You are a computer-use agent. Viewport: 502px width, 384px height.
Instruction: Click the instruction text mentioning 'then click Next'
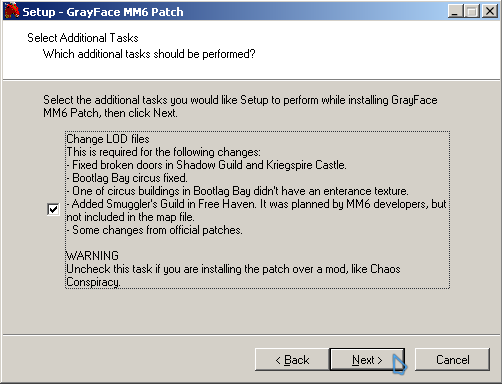point(240,106)
